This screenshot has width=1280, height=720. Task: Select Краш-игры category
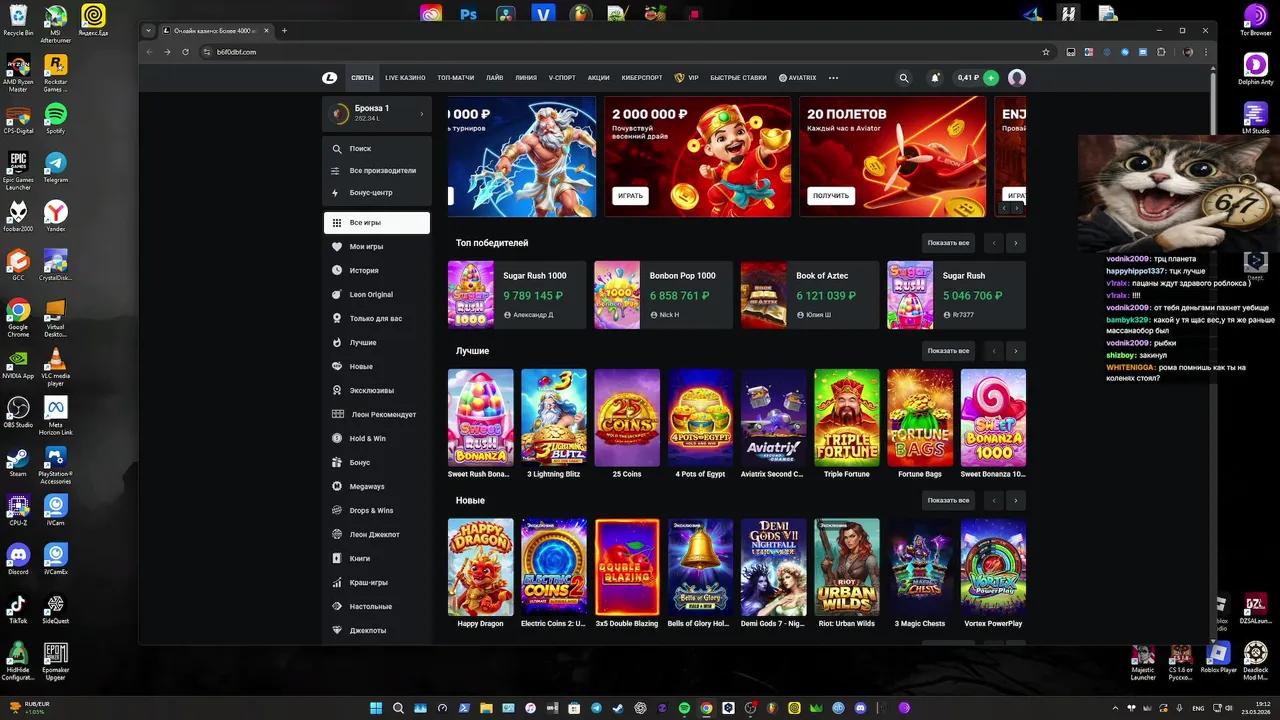(377, 582)
